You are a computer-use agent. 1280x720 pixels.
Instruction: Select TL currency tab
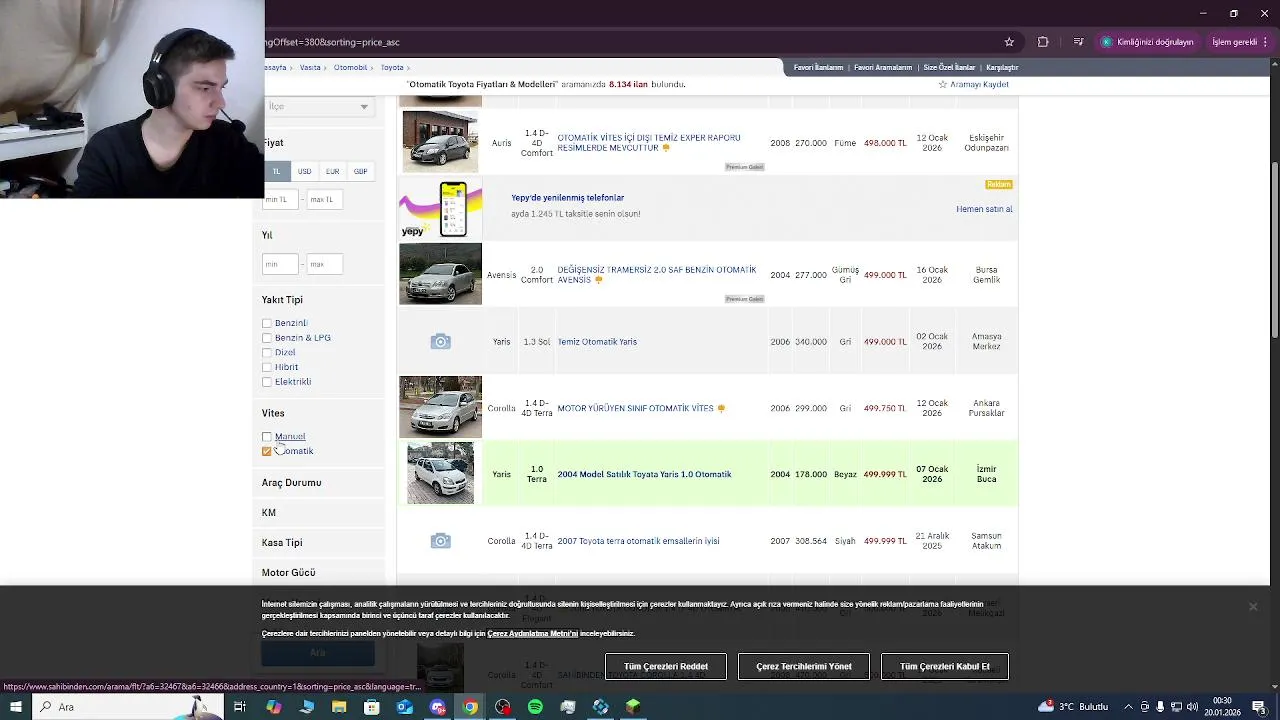point(277,171)
